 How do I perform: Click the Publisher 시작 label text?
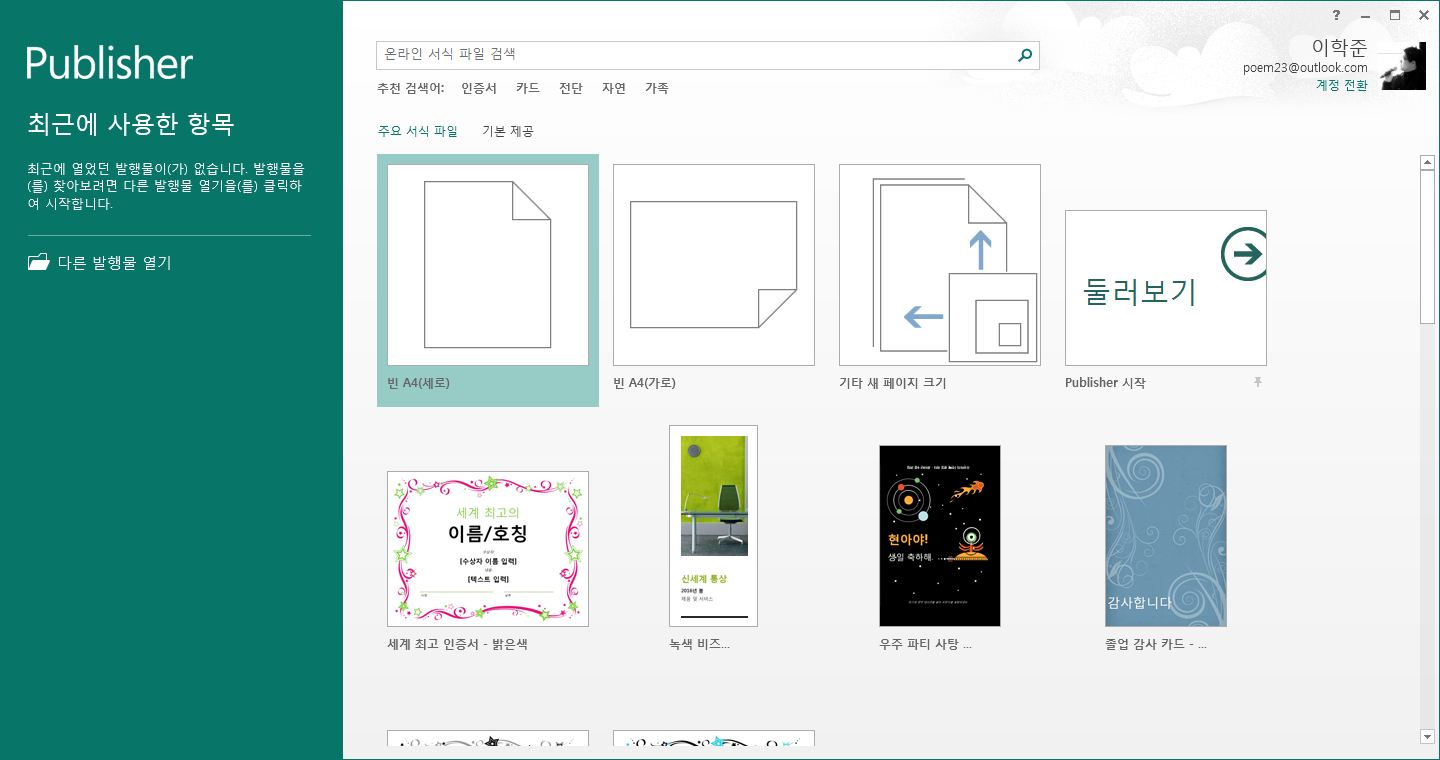coord(1105,383)
